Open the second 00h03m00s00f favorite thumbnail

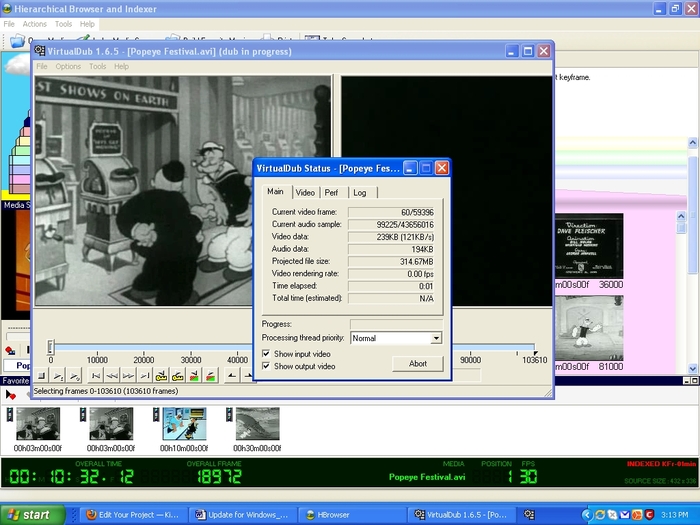click(x=111, y=424)
